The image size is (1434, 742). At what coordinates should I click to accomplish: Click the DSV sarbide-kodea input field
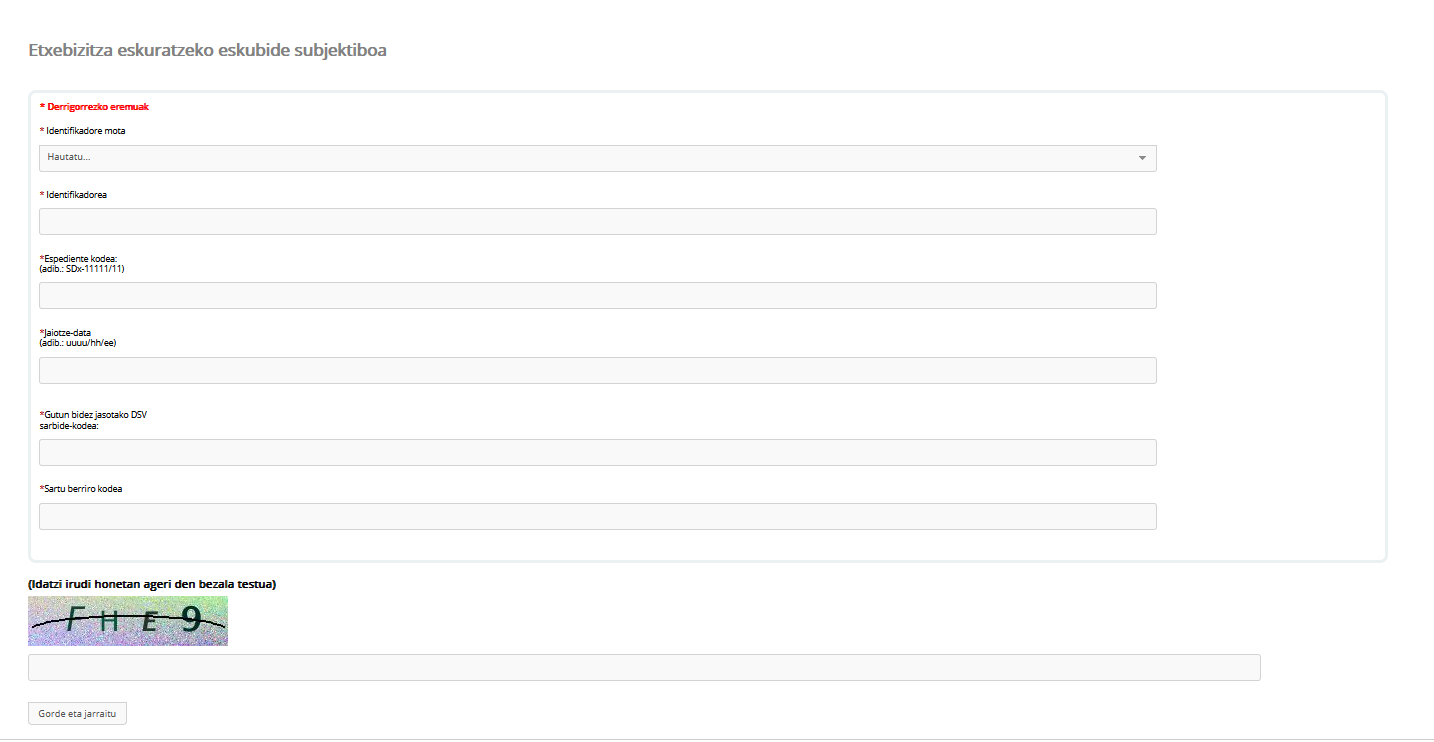tap(597, 452)
